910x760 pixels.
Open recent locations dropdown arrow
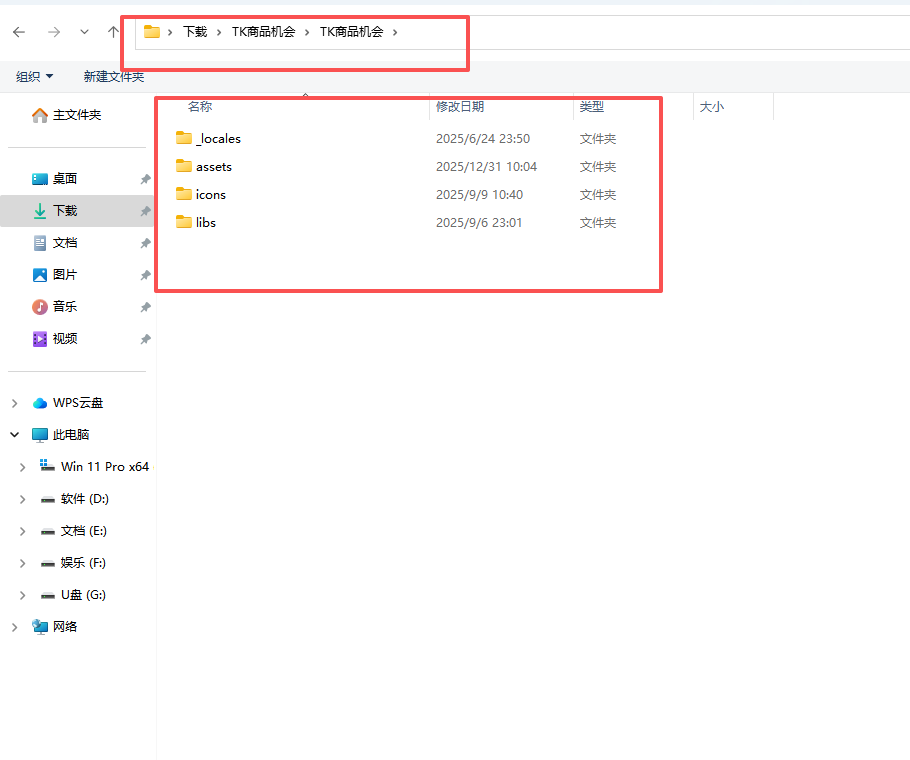click(x=84, y=32)
